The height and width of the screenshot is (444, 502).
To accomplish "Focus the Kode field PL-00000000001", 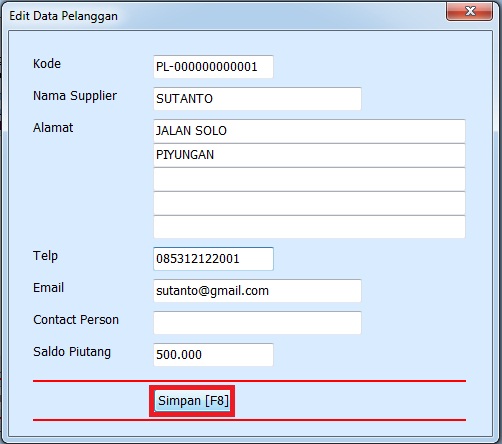I will coord(213,67).
